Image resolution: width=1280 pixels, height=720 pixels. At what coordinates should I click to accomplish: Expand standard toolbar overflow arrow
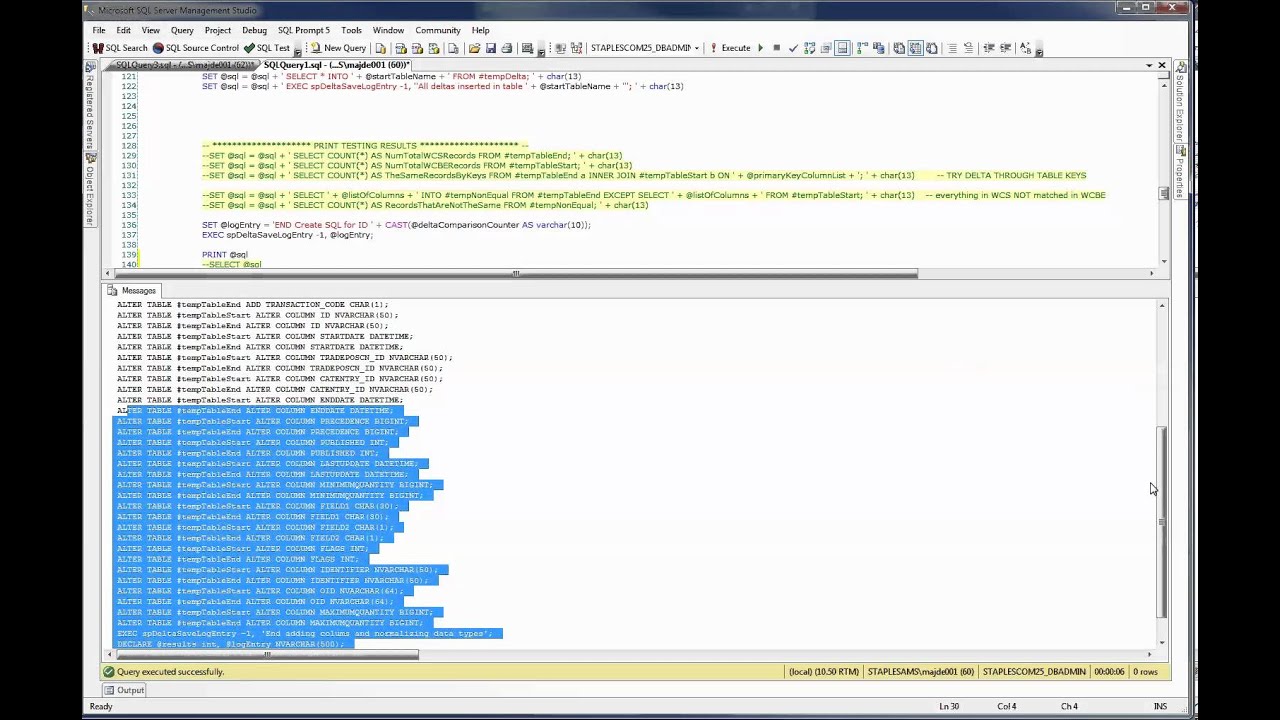click(541, 50)
